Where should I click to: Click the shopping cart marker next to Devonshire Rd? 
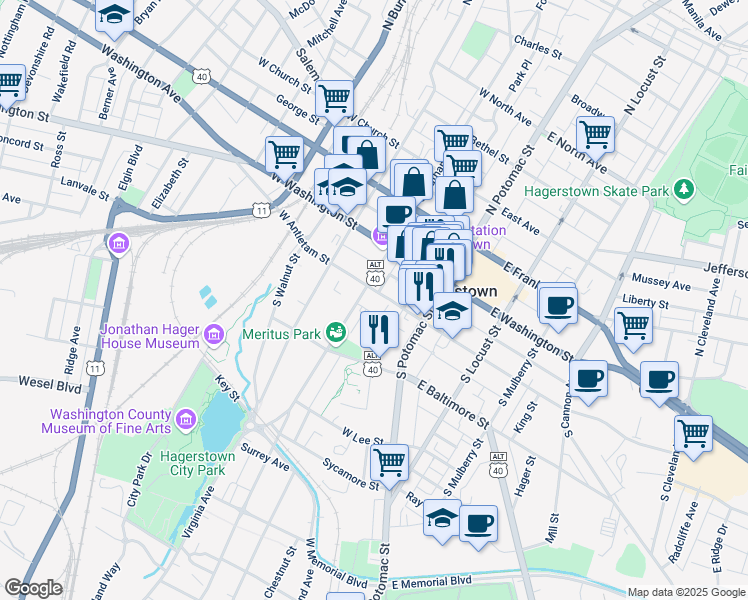[8, 84]
